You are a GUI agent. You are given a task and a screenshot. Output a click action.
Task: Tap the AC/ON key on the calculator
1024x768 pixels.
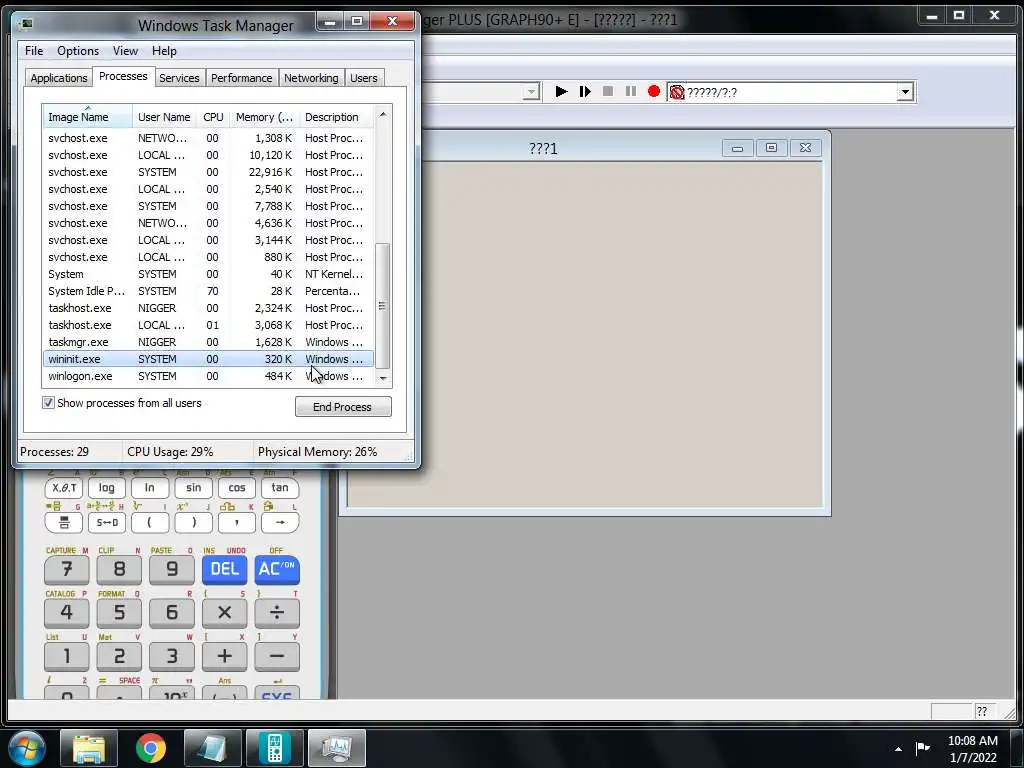(277, 569)
